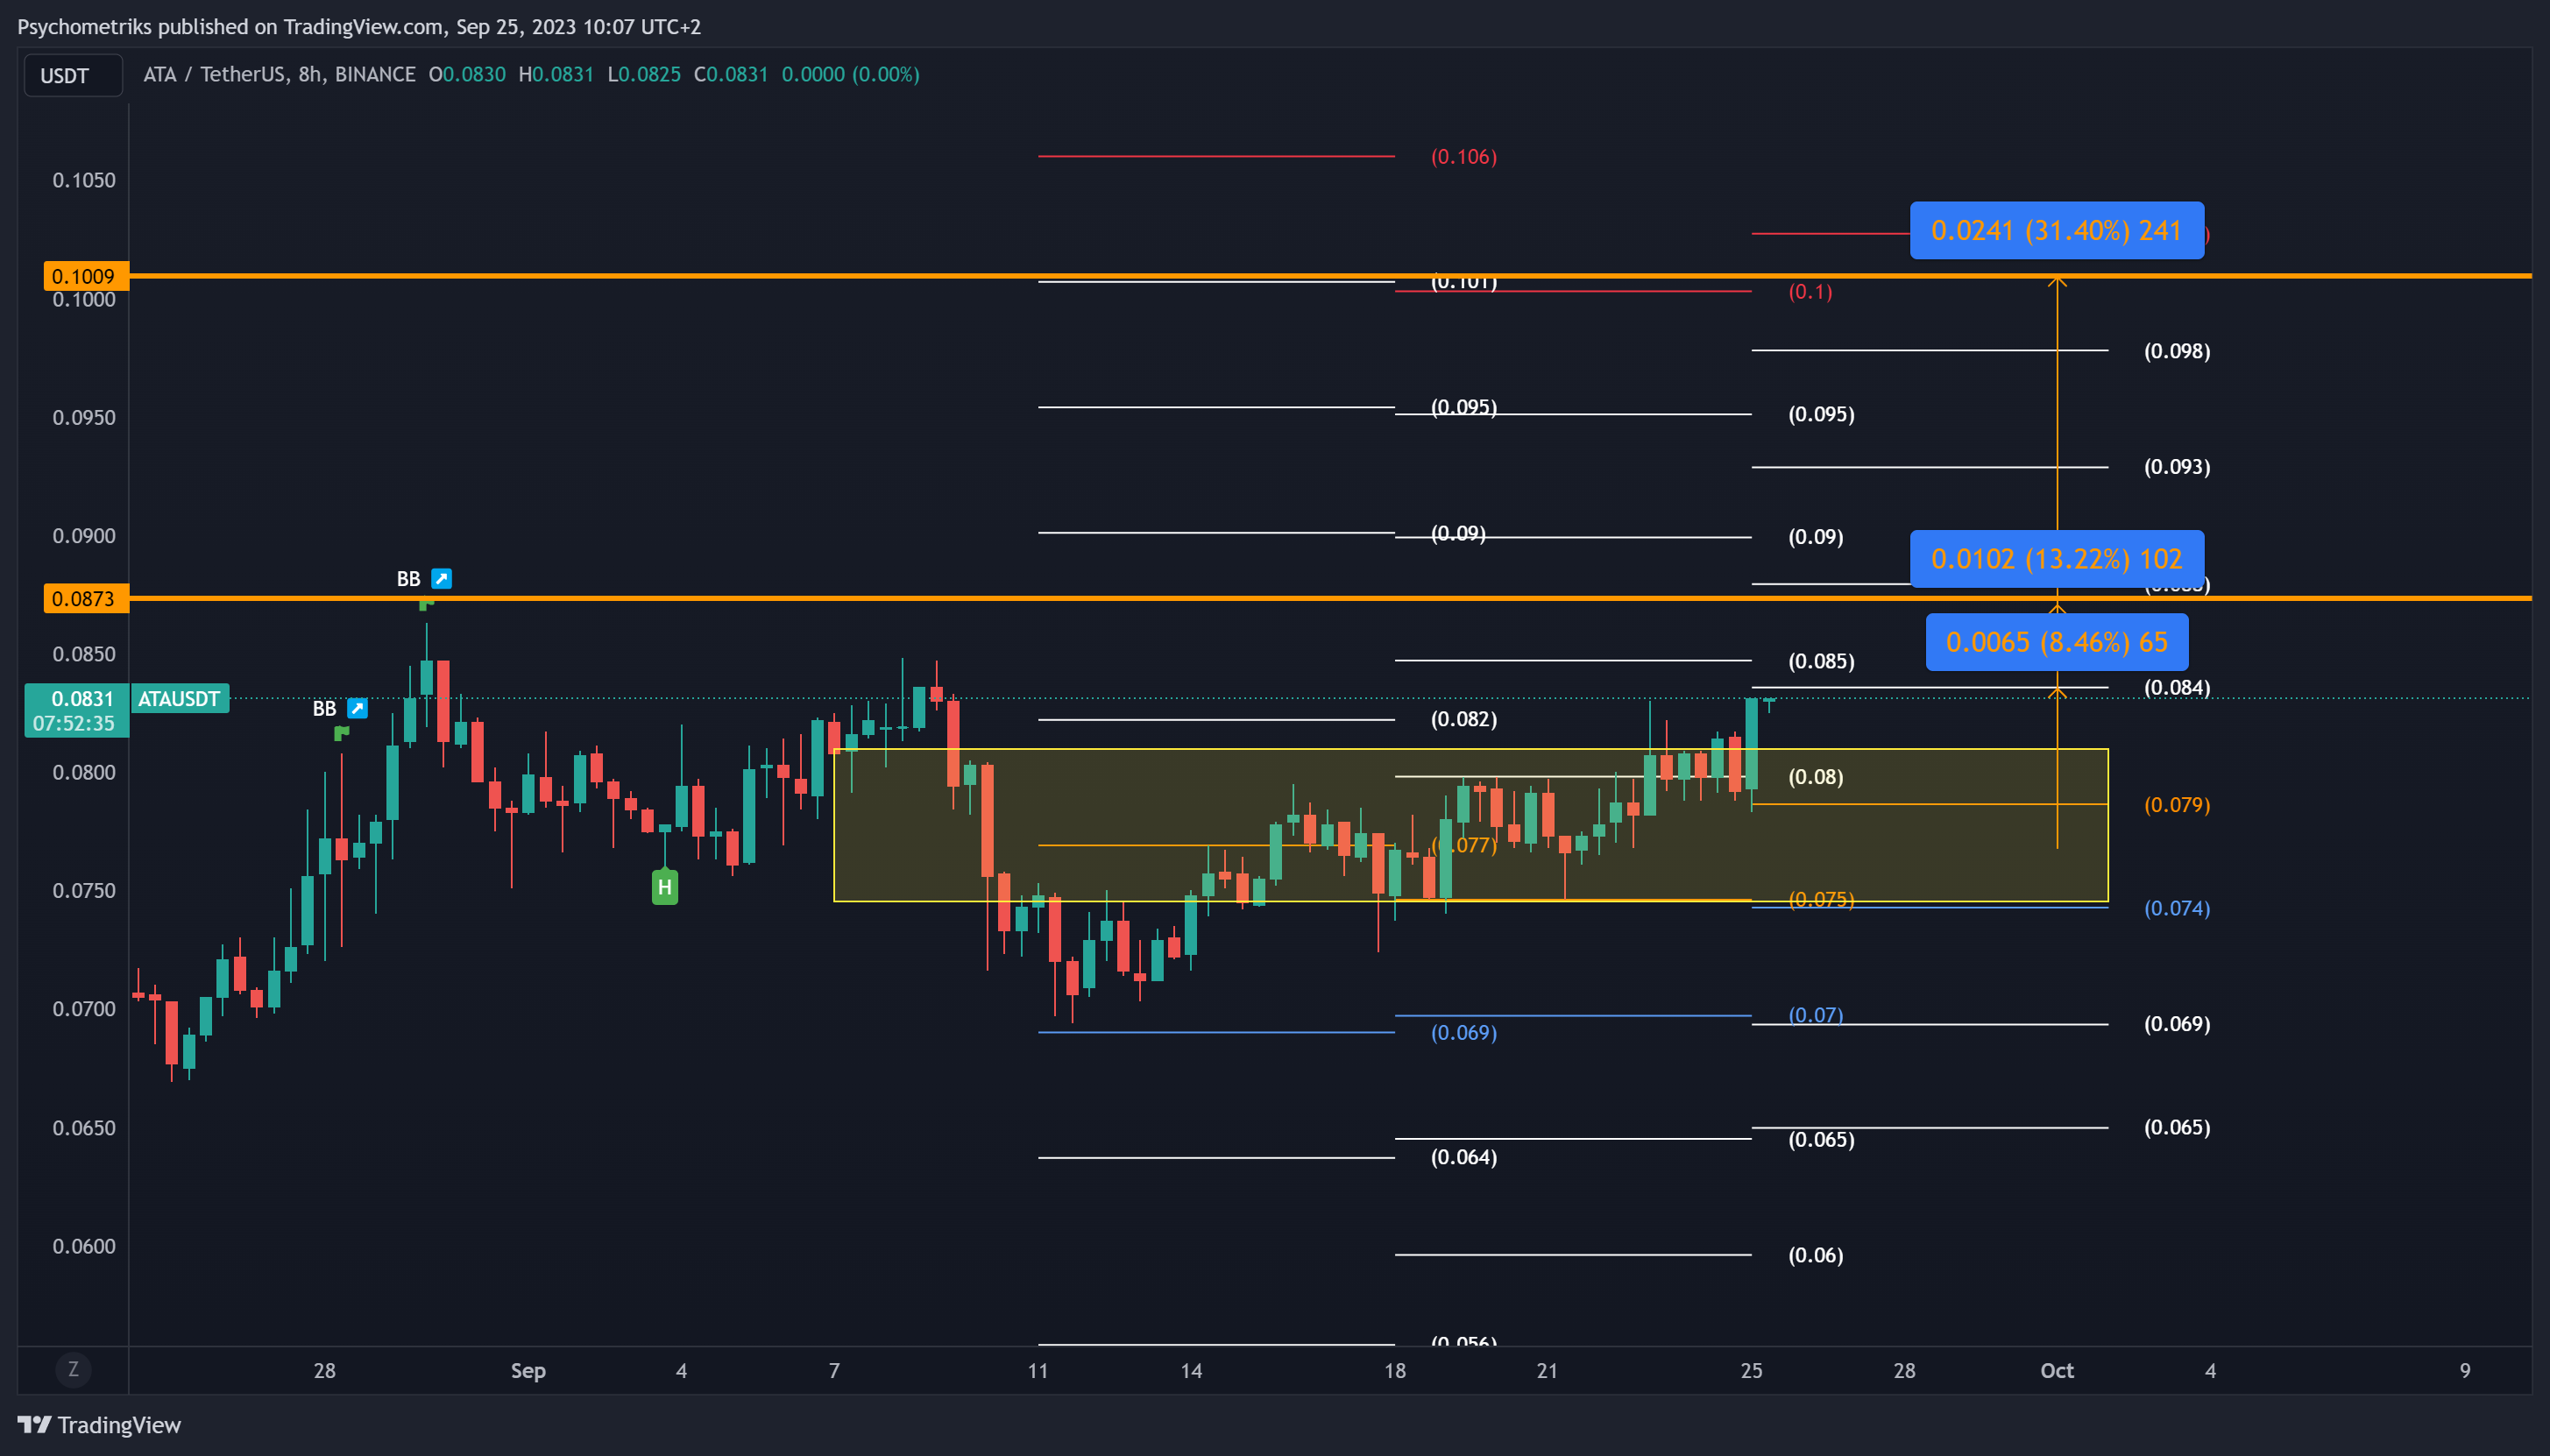This screenshot has height=1456, width=2550.
Task: Click the 18 date label on the time axis
Action: pyautogui.click(x=1395, y=1370)
